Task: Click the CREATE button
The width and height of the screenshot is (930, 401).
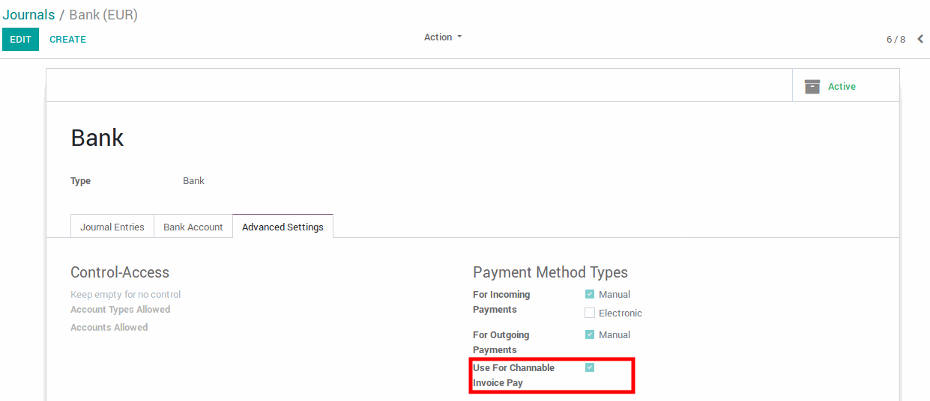Action: (x=68, y=39)
